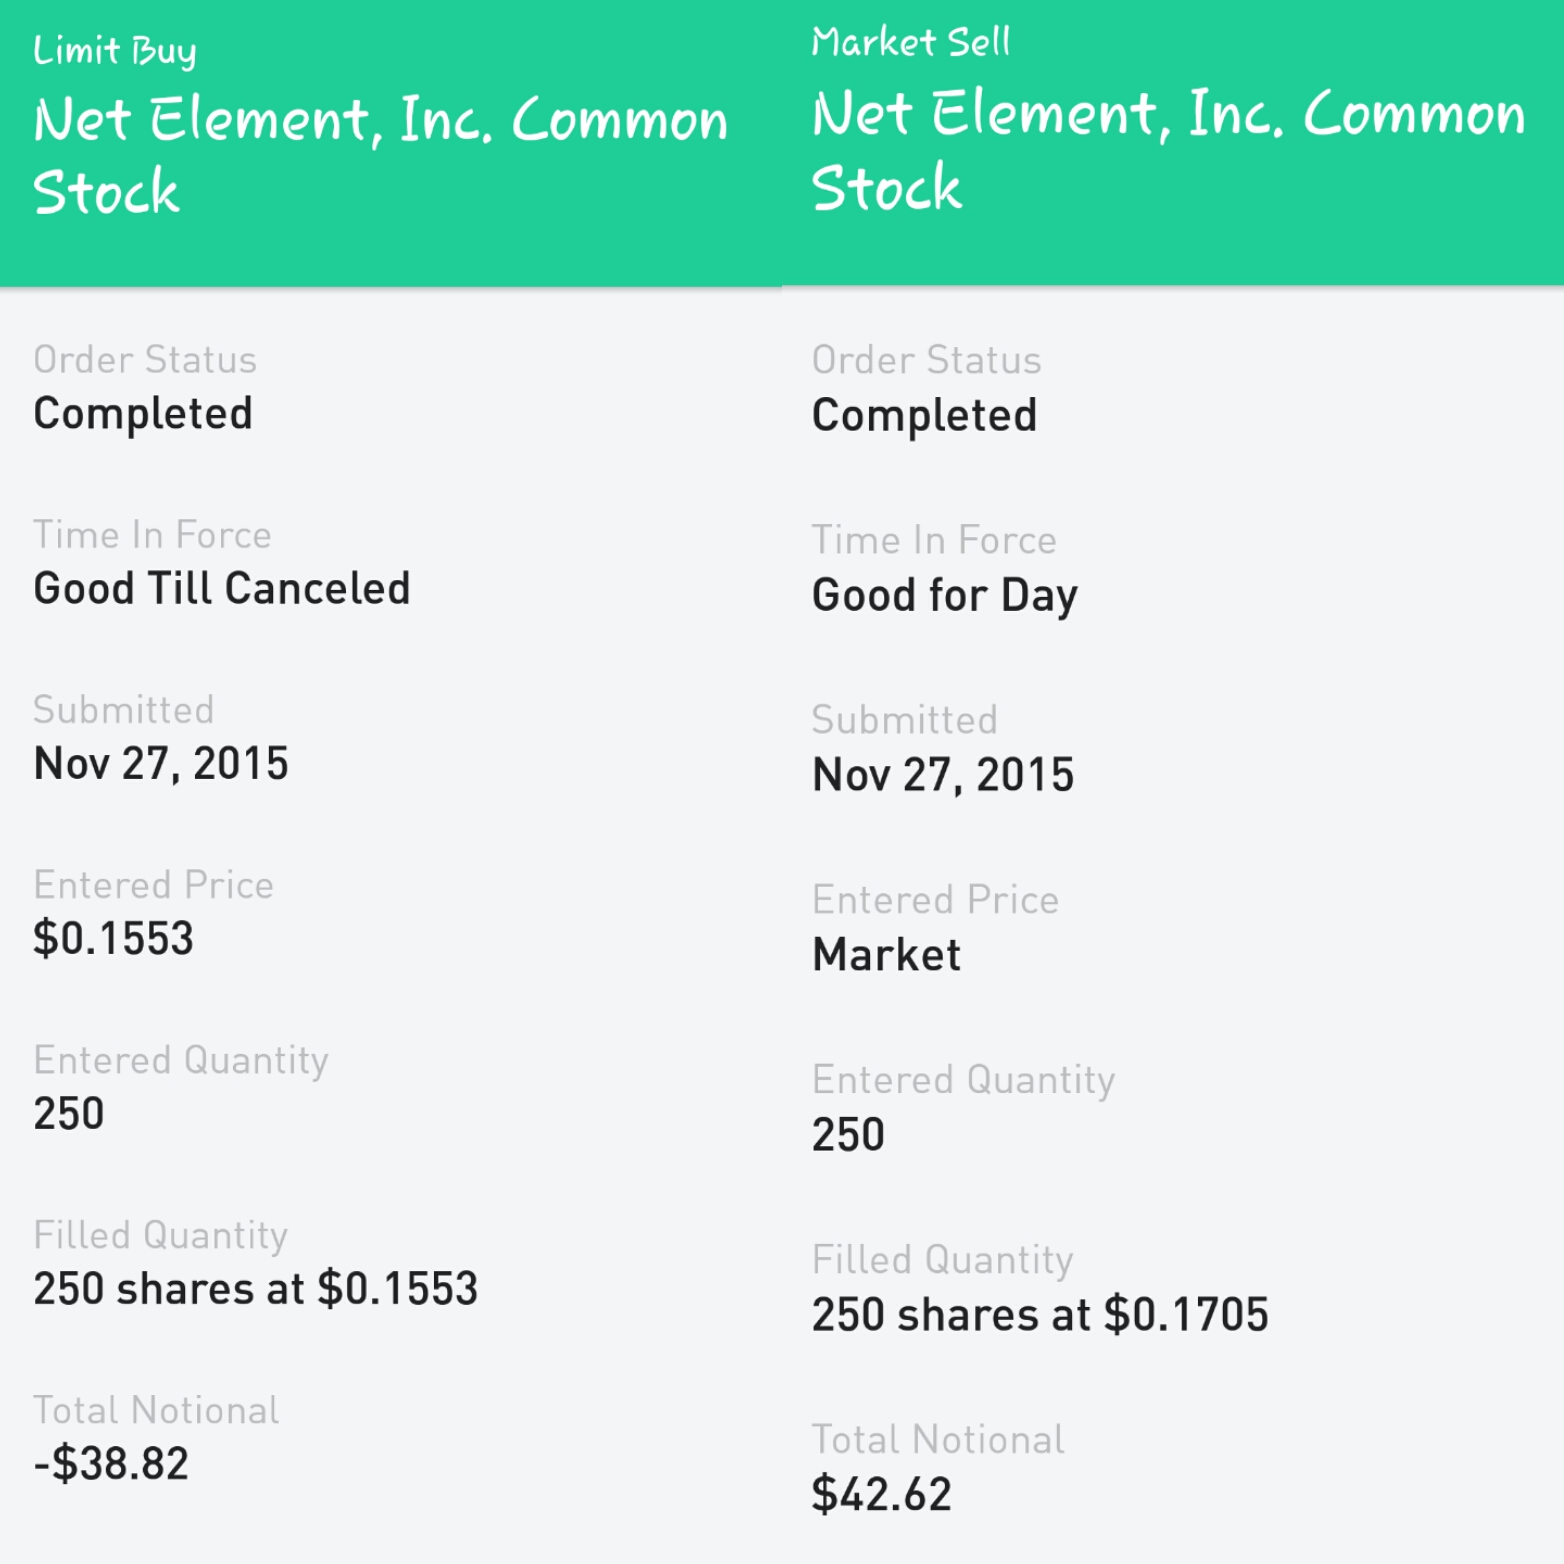Select the stock title under Market Sell
The width and height of the screenshot is (1564, 1564).
1168,150
